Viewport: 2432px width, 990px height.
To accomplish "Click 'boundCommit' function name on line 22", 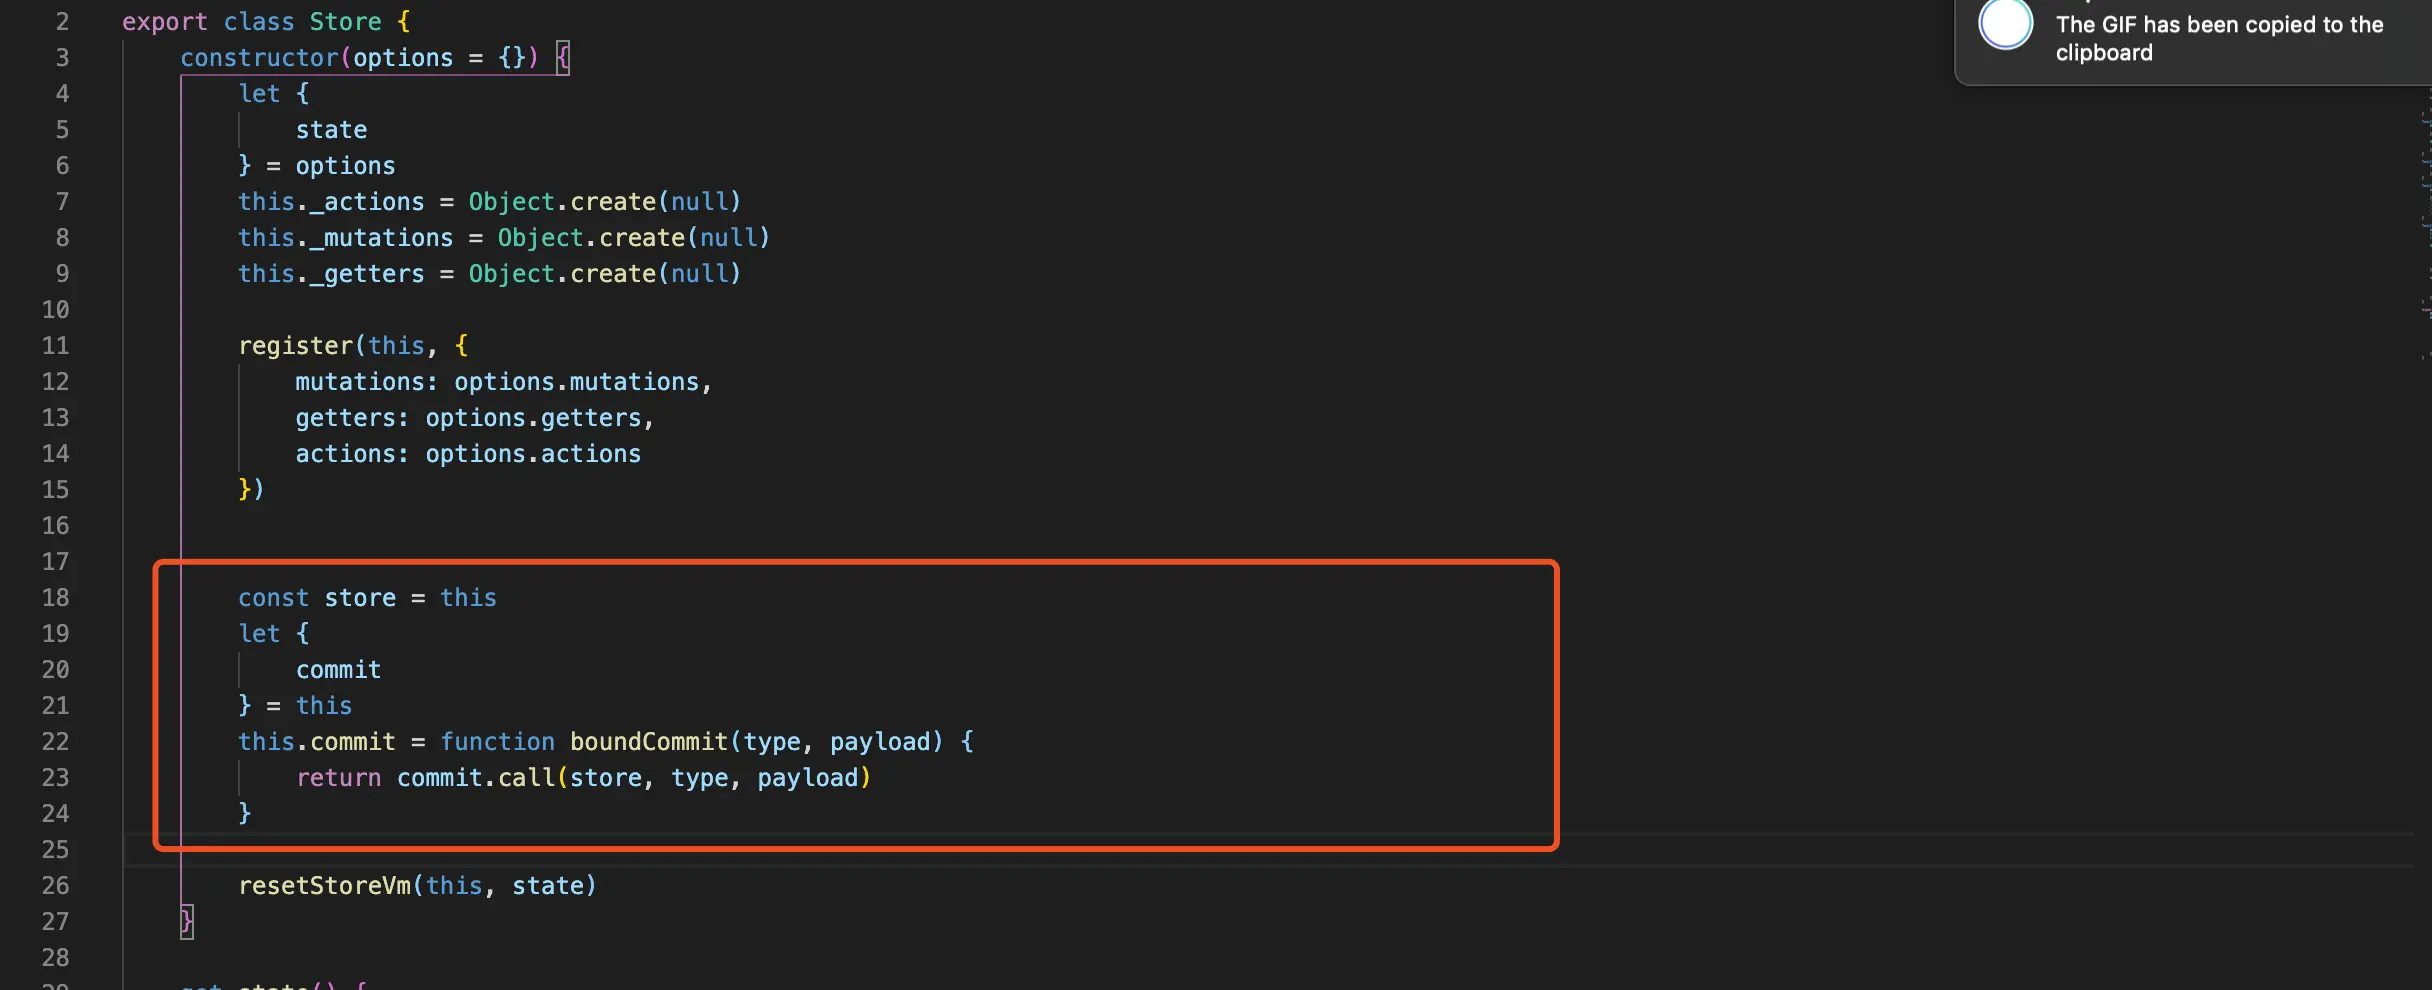I will pyautogui.click(x=648, y=742).
